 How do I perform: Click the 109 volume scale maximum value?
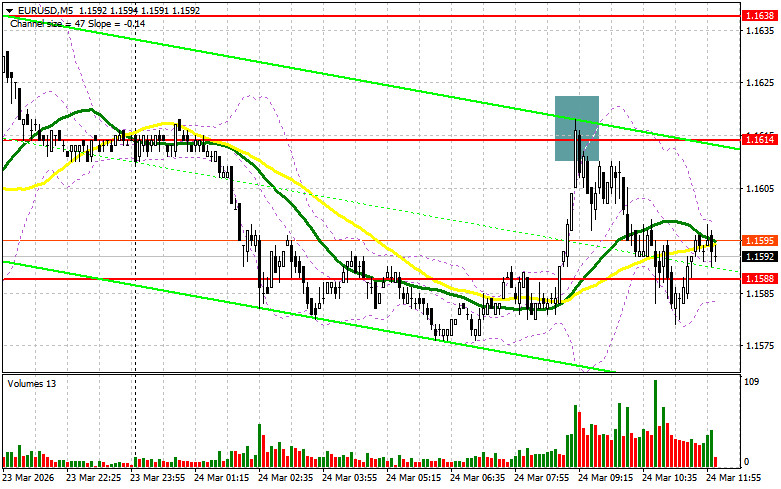point(751,382)
